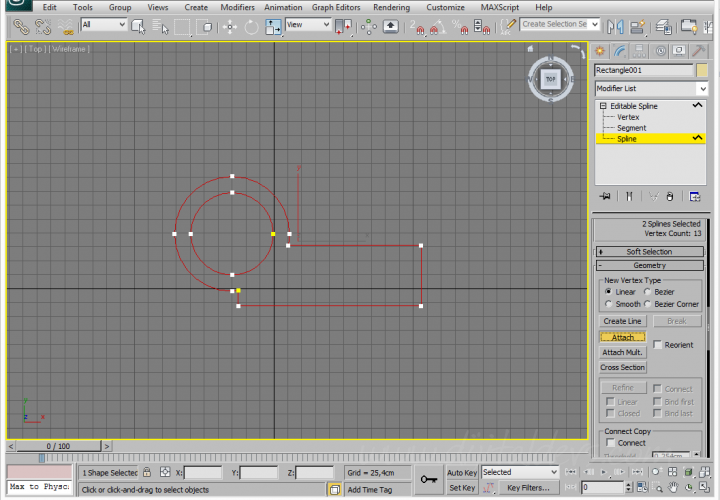This screenshot has width=720, height=500.
Task: Click the Mirror tool in toolbar
Action: (x=615, y=25)
